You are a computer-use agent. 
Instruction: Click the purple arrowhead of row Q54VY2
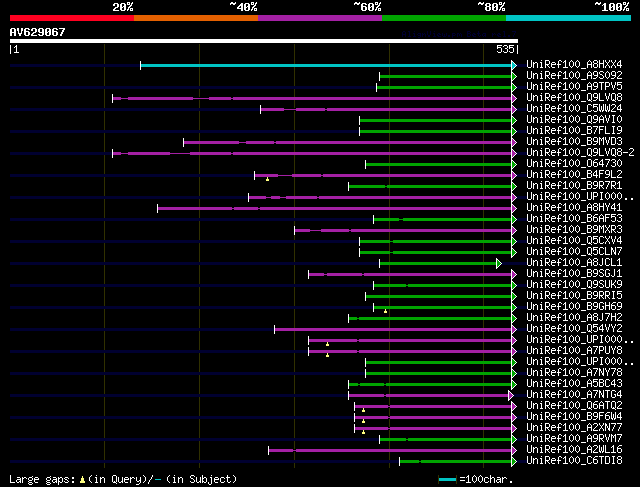(514, 329)
